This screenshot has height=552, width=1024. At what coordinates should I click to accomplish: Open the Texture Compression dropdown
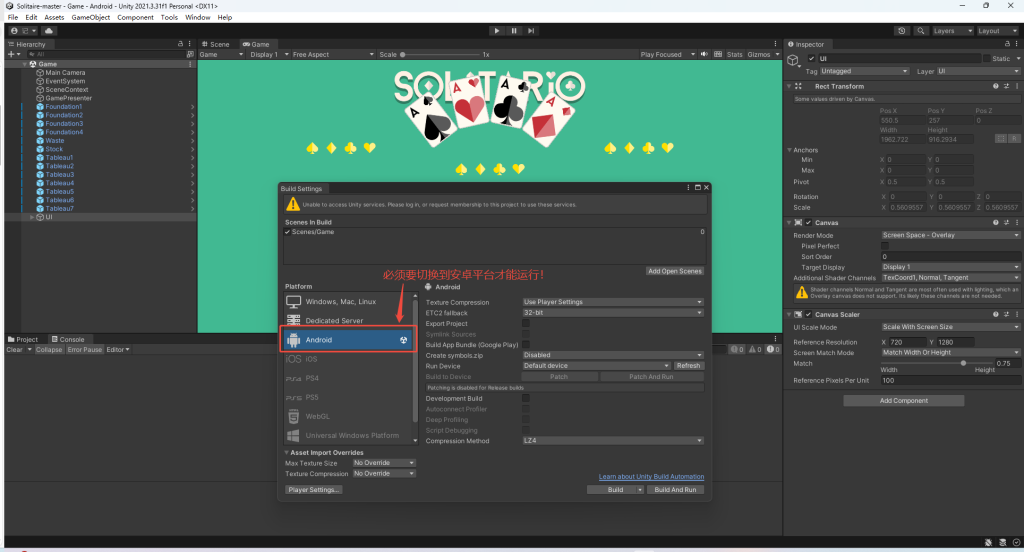tap(613, 302)
